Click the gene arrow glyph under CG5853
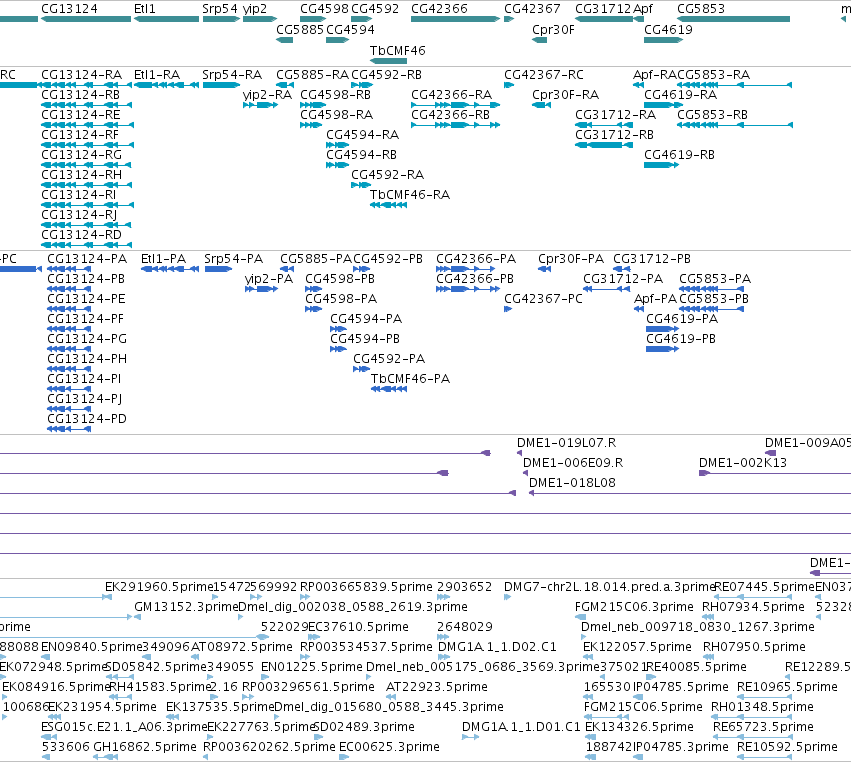 coord(733,19)
